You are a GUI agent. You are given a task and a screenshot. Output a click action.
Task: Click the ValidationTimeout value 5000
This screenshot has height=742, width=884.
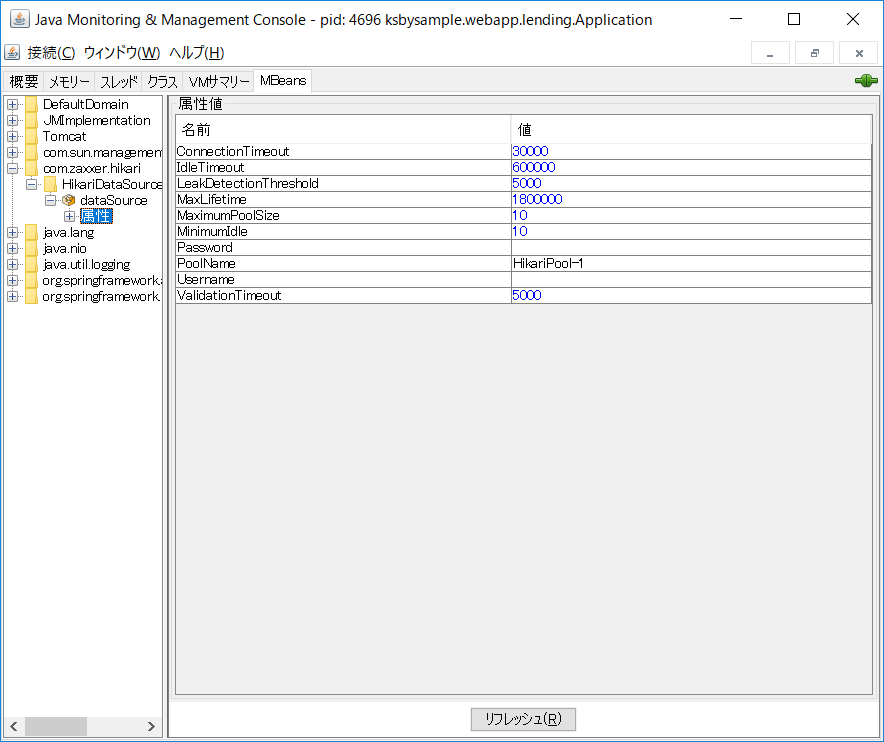(527, 295)
